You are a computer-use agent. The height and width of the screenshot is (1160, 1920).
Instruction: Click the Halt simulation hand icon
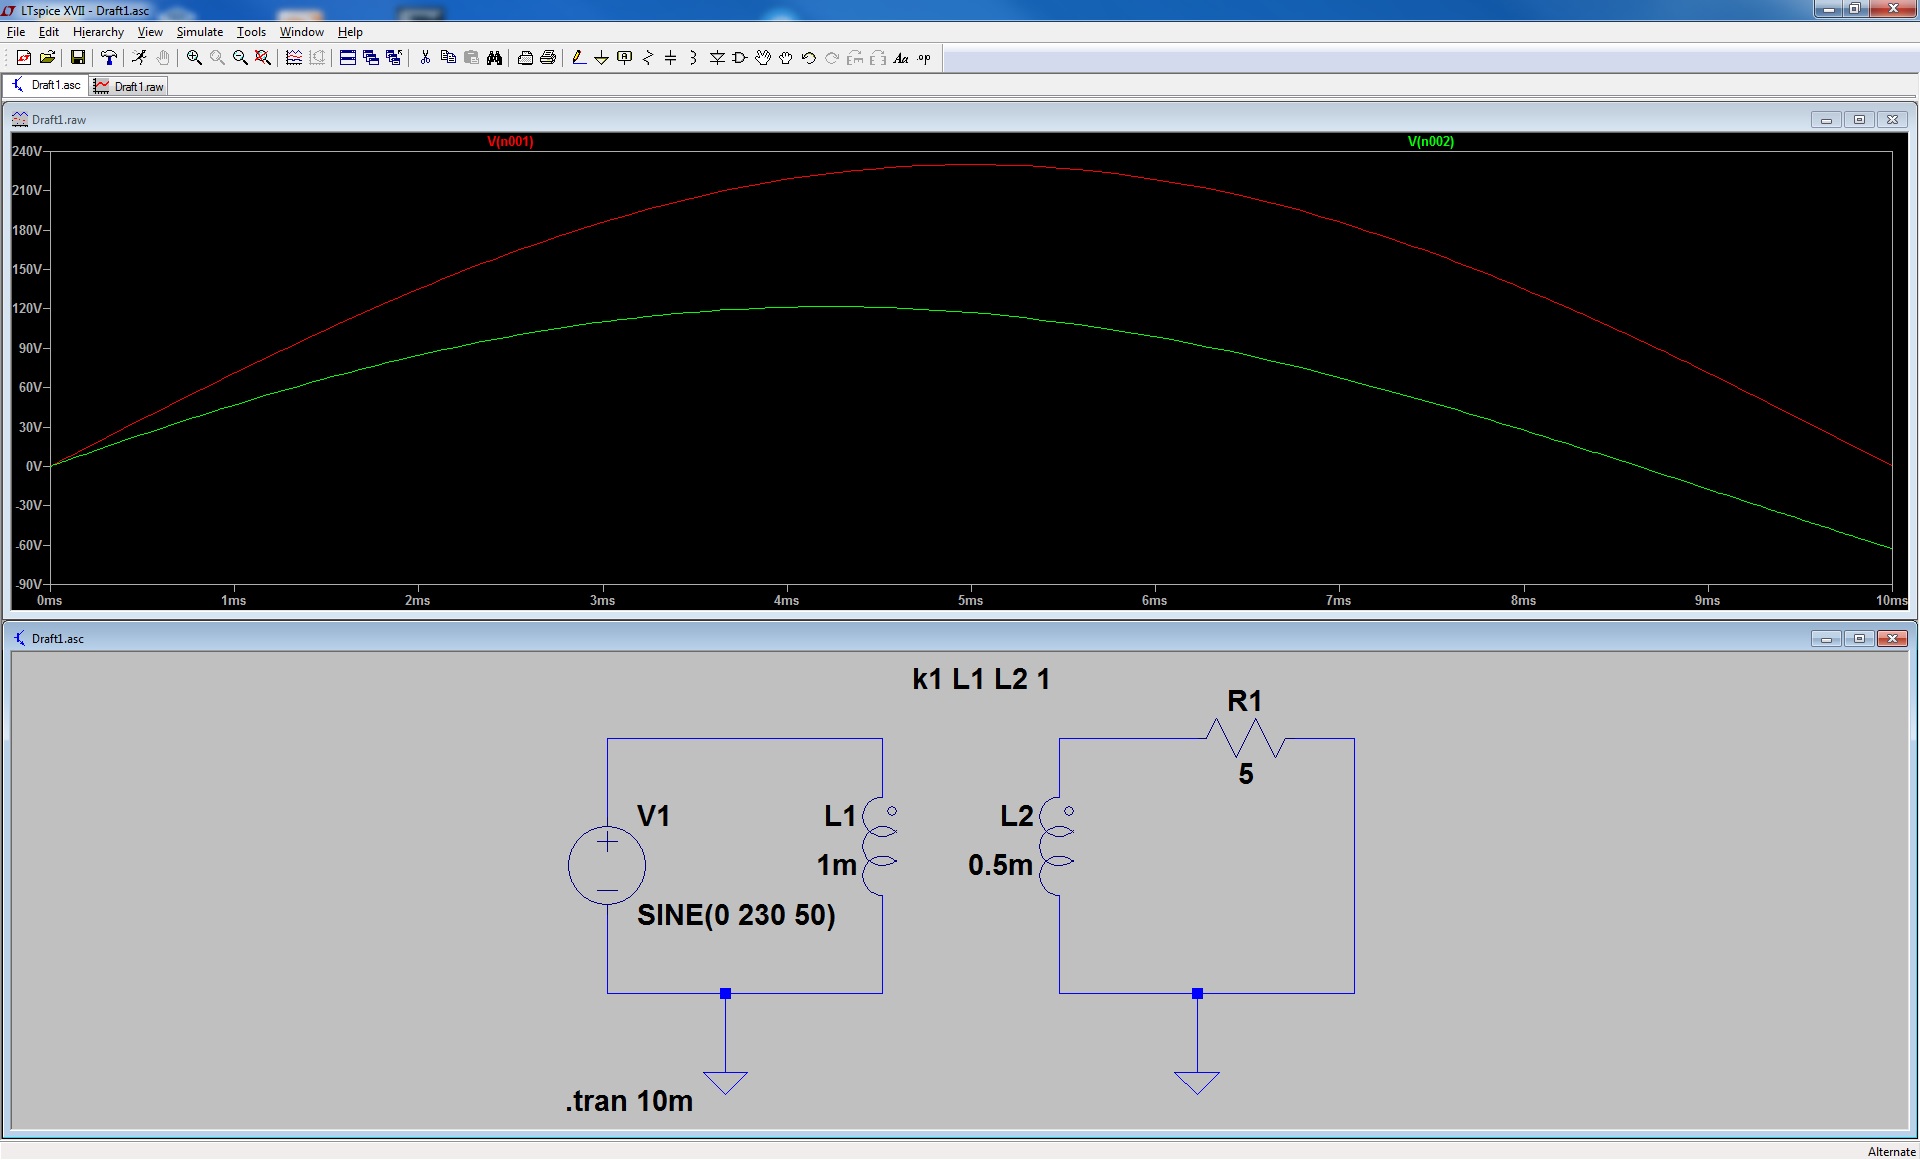coord(163,58)
